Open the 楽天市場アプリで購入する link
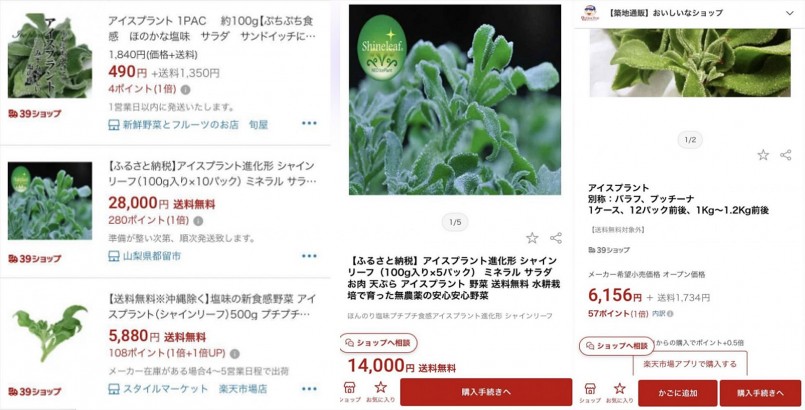 pyautogui.click(x=690, y=364)
